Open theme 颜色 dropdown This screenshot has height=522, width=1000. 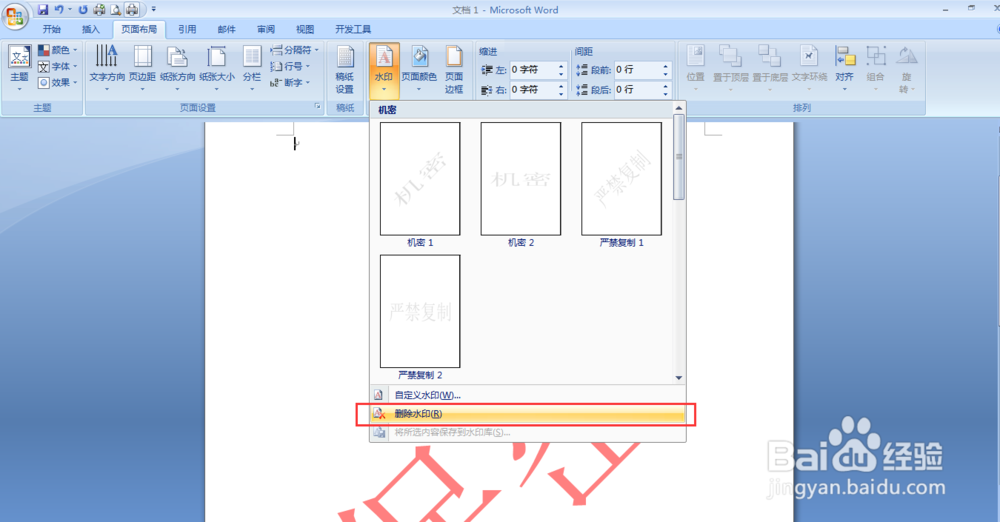[58, 50]
